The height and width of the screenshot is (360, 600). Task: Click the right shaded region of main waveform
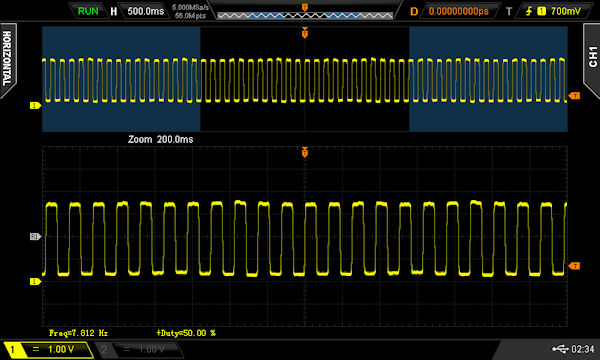(488, 79)
